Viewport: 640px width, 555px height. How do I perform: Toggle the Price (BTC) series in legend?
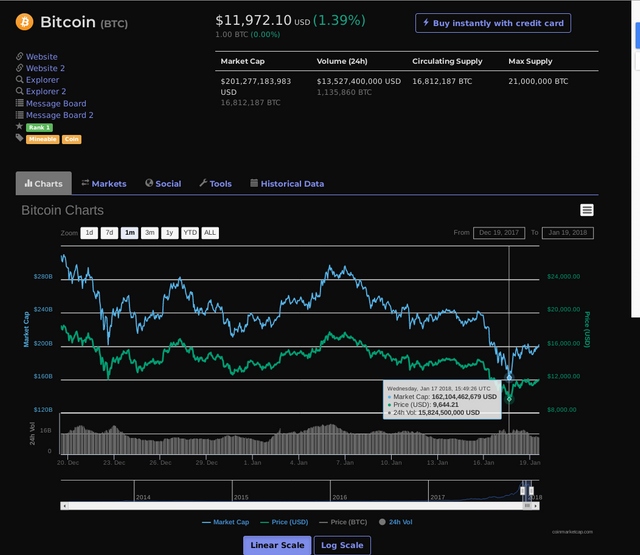coord(343,522)
